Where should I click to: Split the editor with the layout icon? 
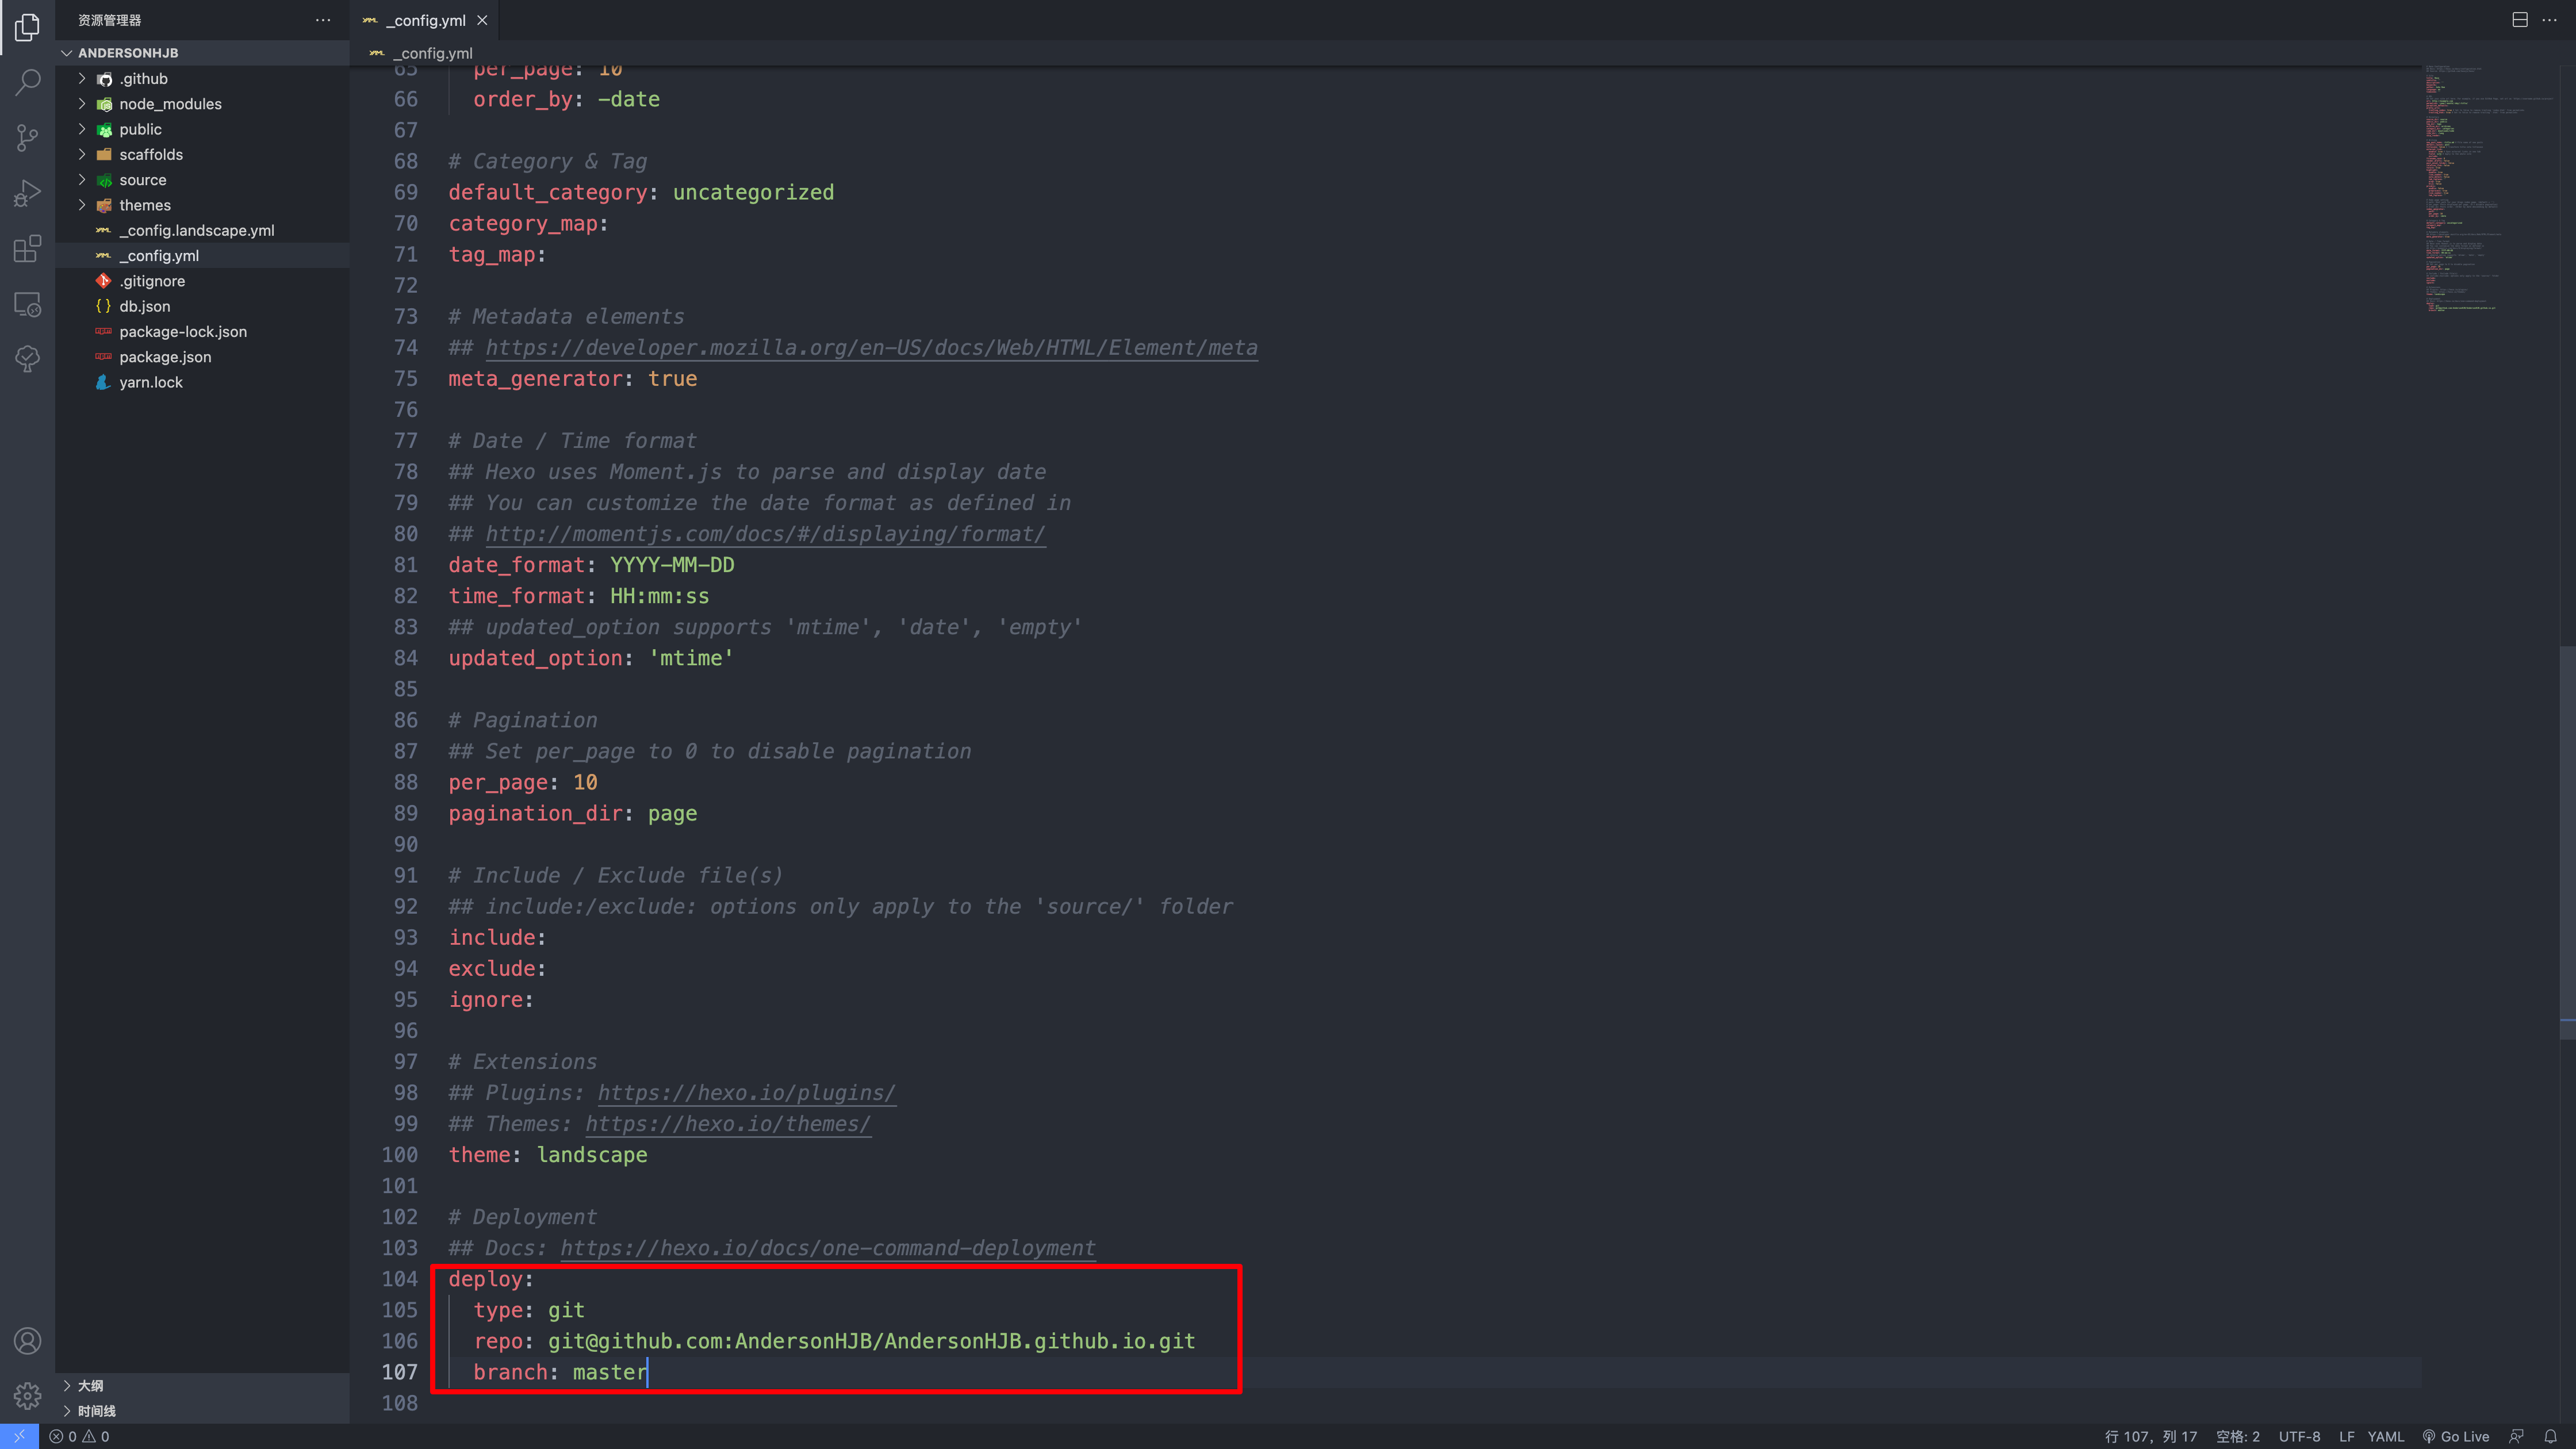(x=2520, y=20)
